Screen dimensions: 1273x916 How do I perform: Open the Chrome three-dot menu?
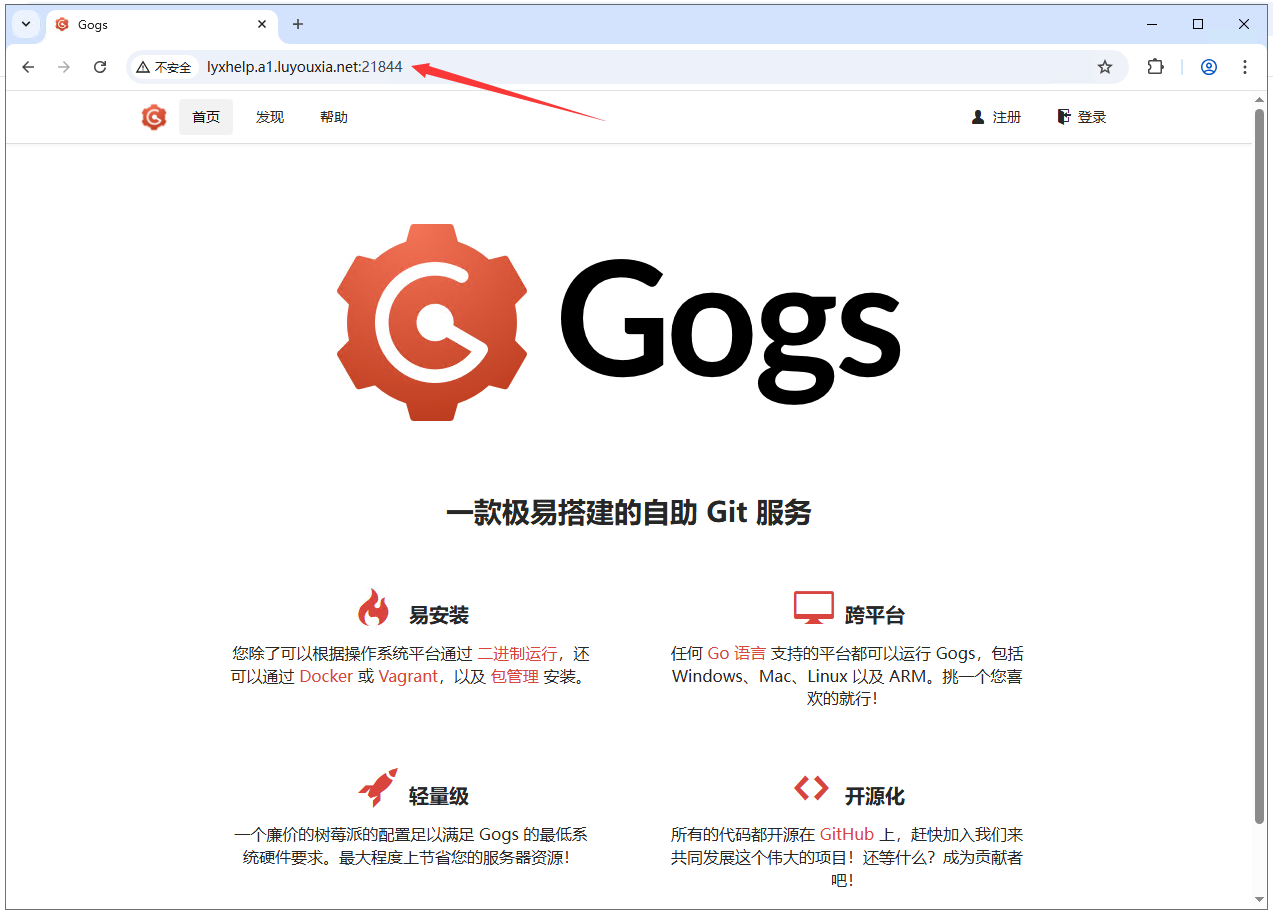click(1244, 66)
